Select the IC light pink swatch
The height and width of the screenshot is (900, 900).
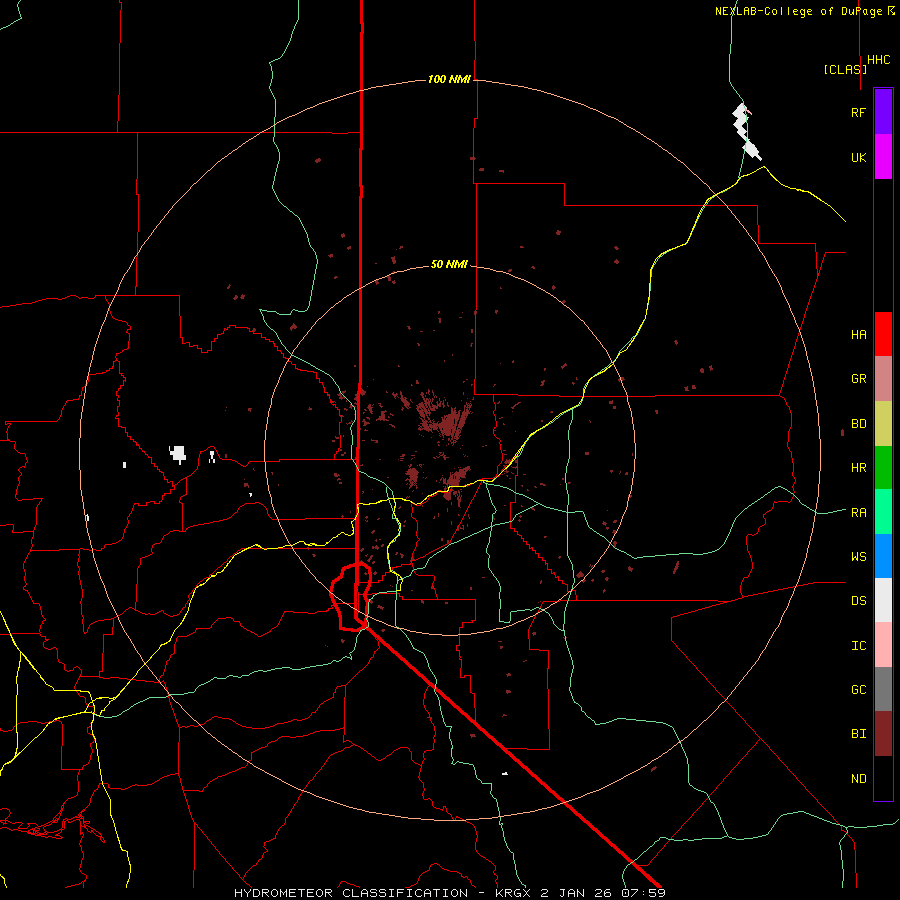883,645
